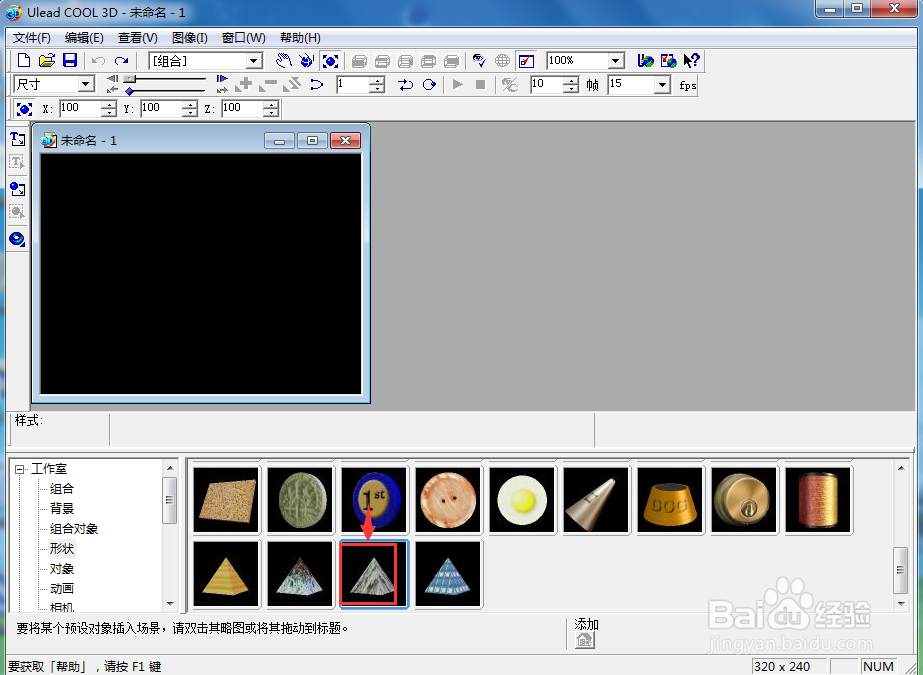The height and width of the screenshot is (675, 923).
Task: Open context help pointer tool
Action: pyautogui.click(x=691, y=61)
